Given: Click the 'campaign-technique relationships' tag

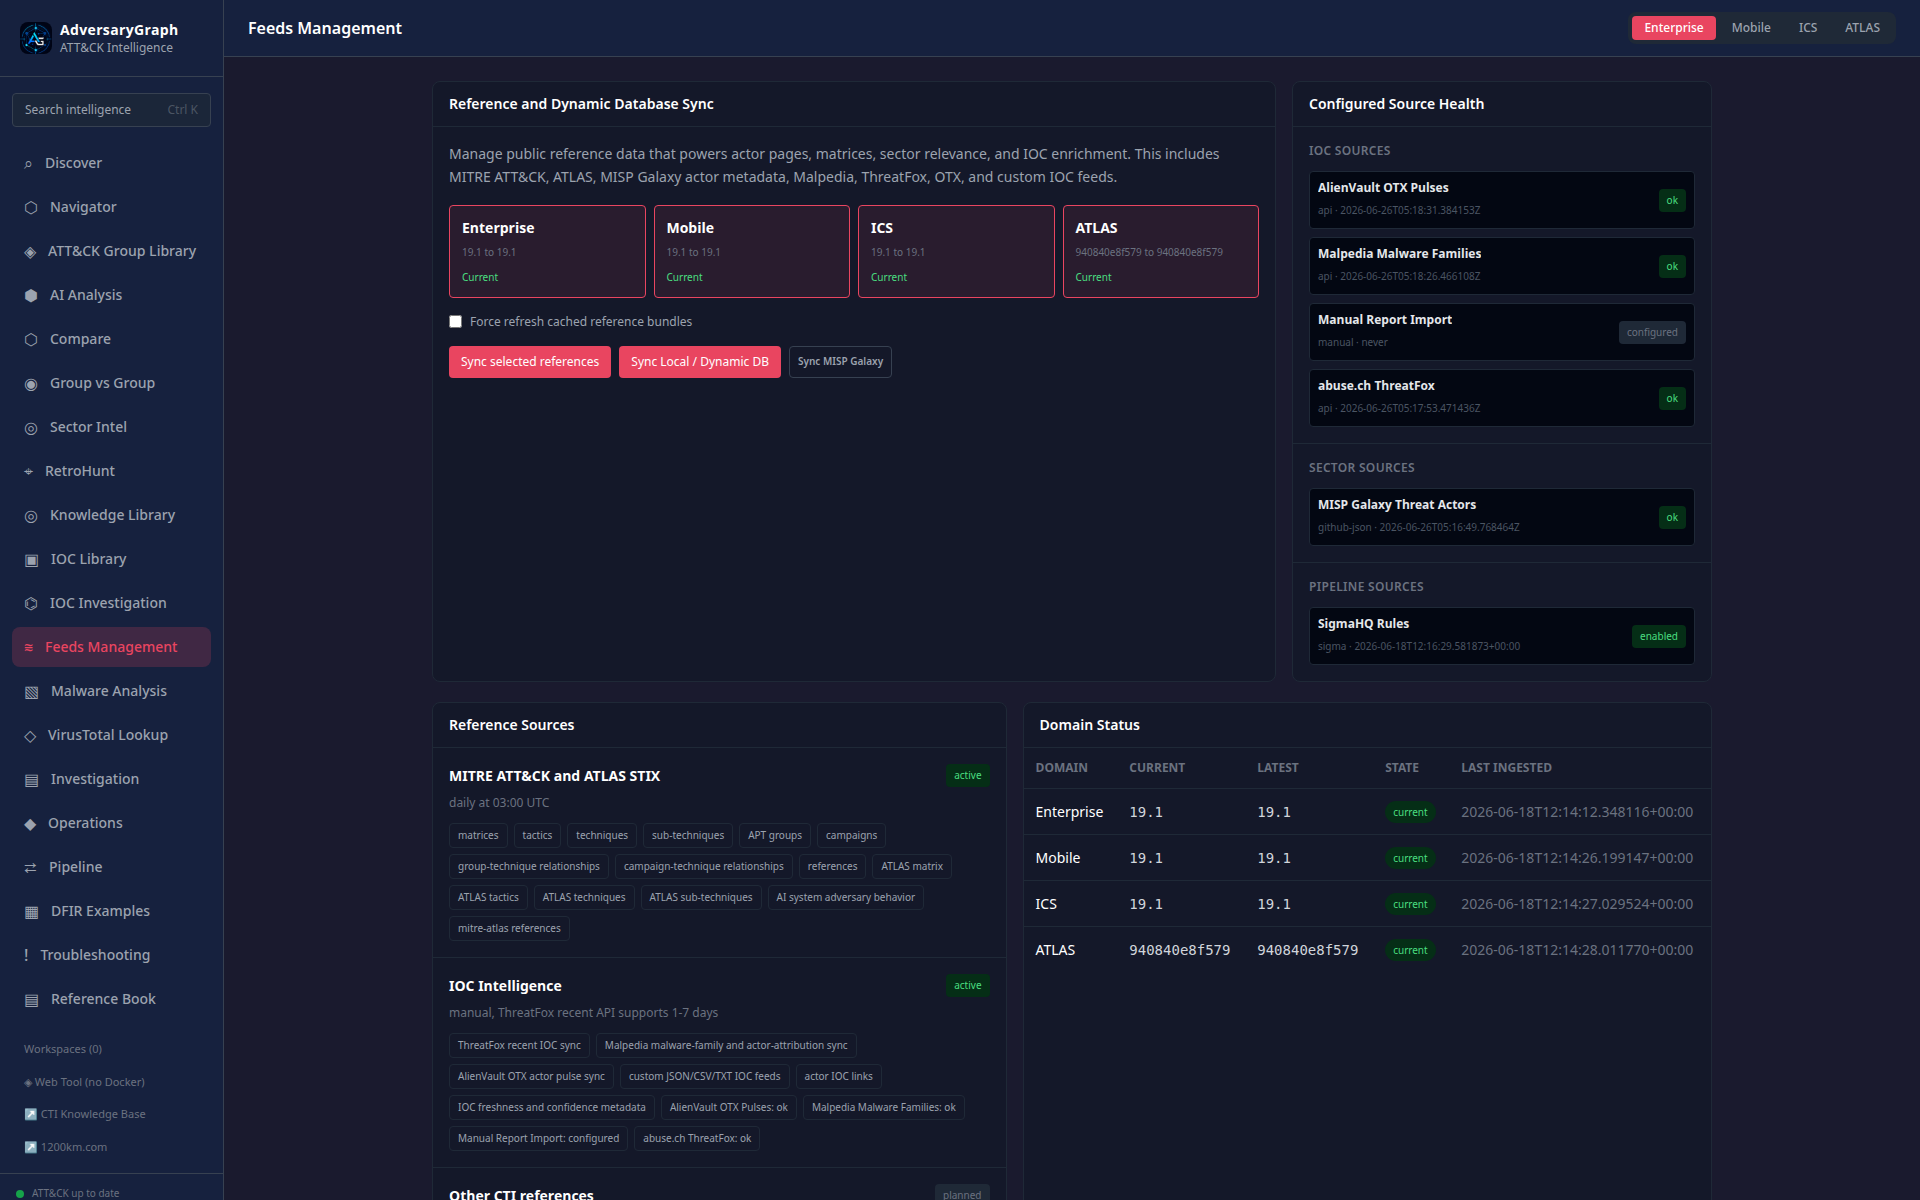Looking at the screenshot, I should coord(703,867).
